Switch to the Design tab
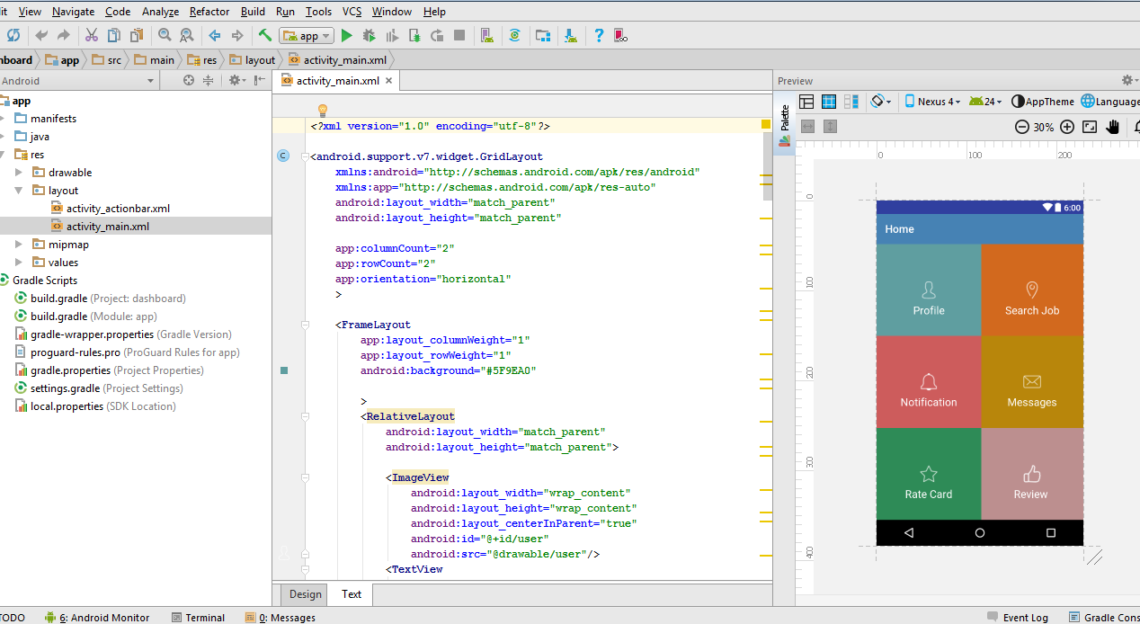This screenshot has height=624, width=1140. coord(305,594)
